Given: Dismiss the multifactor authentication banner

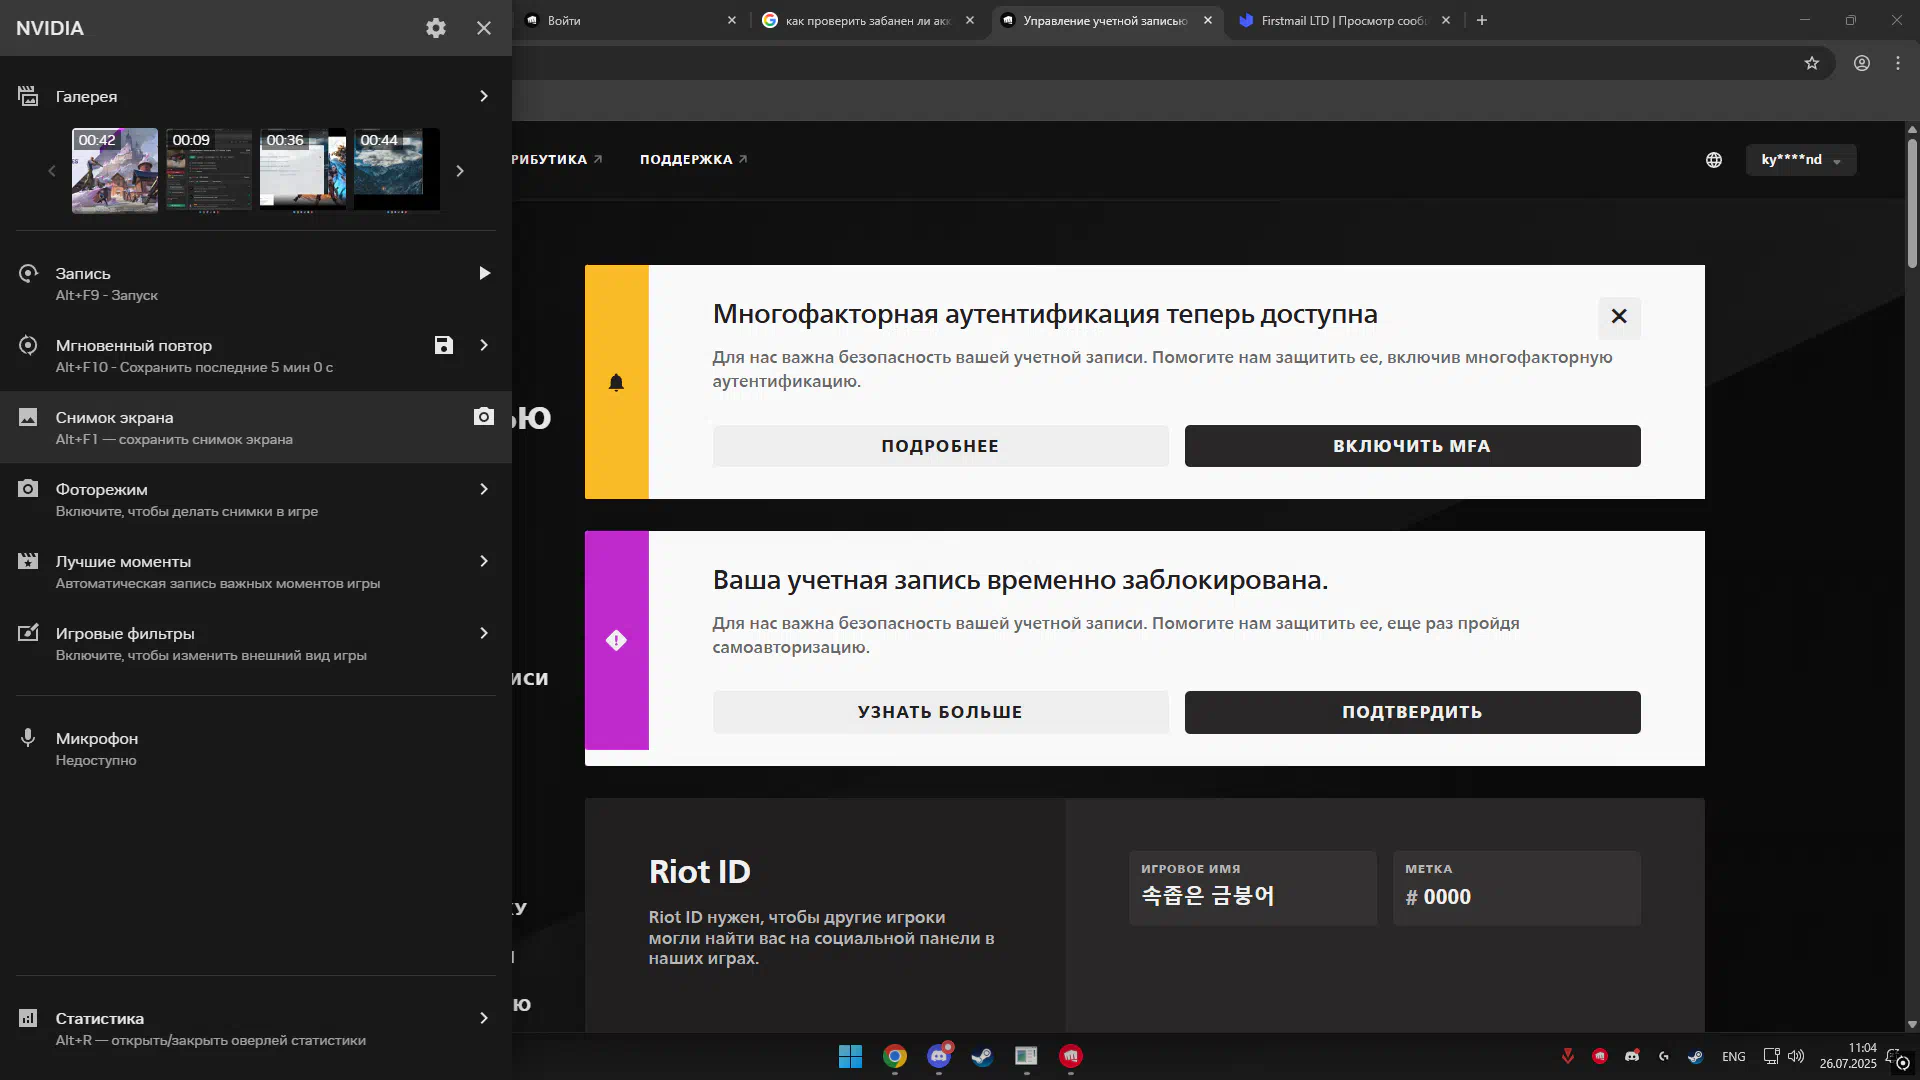Looking at the screenshot, I should 1619,317.
